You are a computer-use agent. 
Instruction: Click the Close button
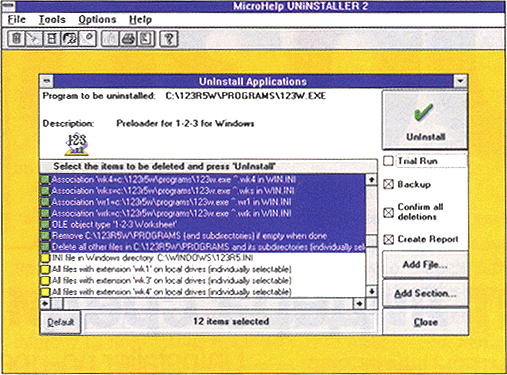pos(425,322)
